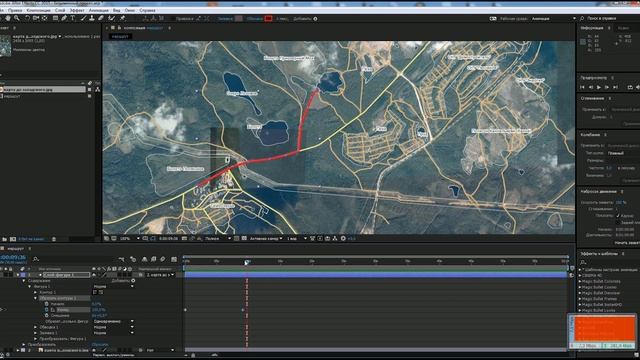
Task: Collapse the Содержание group
Action: [24, 281]
